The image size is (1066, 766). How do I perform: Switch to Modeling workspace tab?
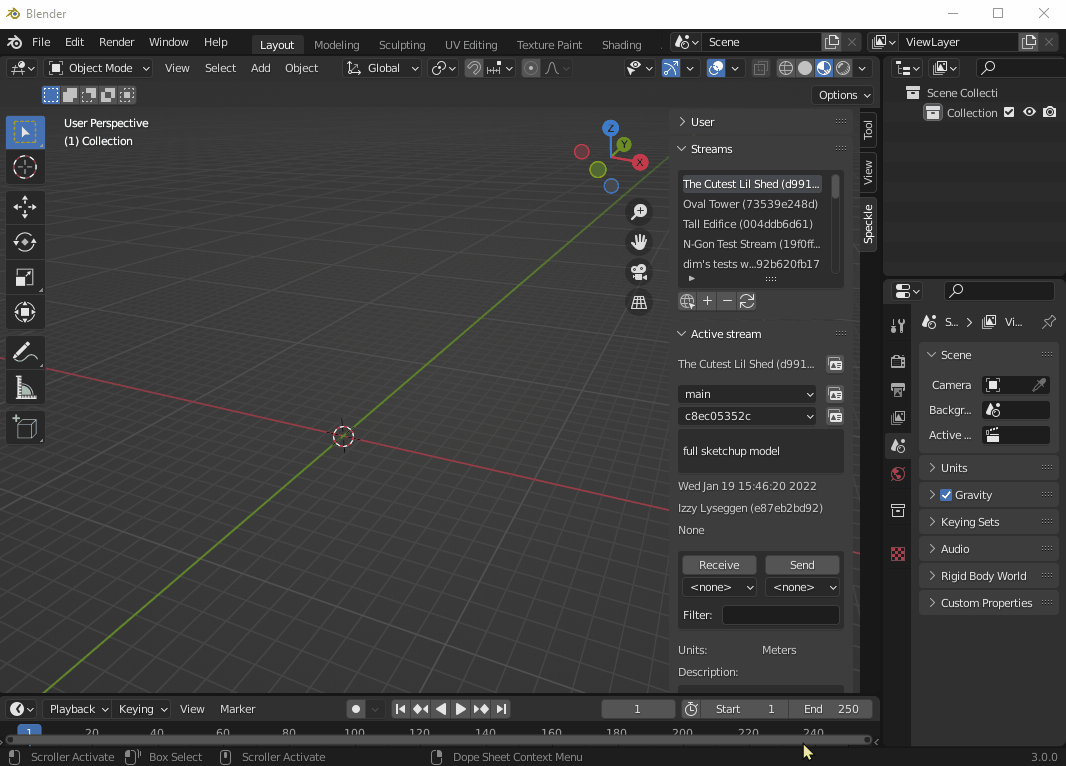(337, 45)
